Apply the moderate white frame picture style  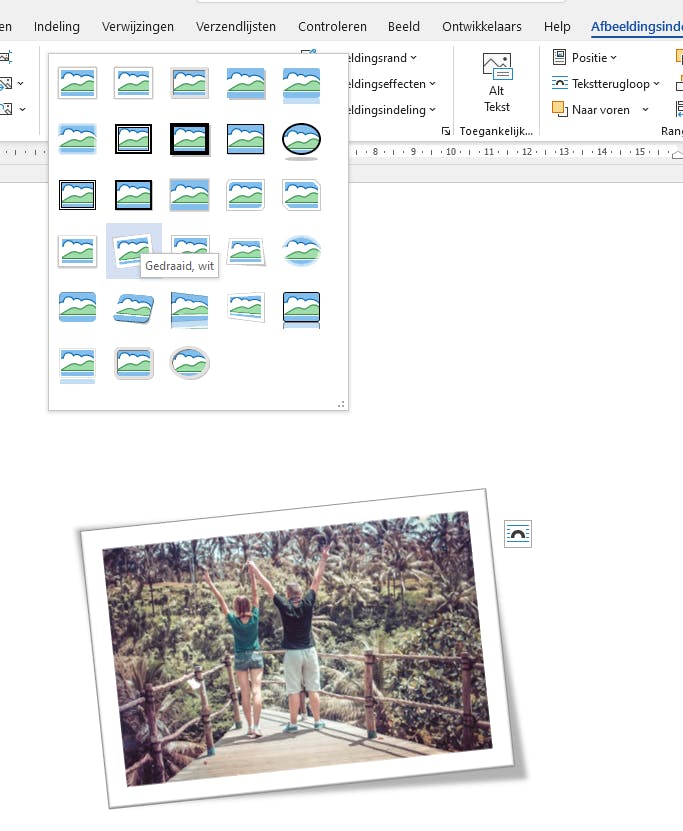[x=77, y=251]
